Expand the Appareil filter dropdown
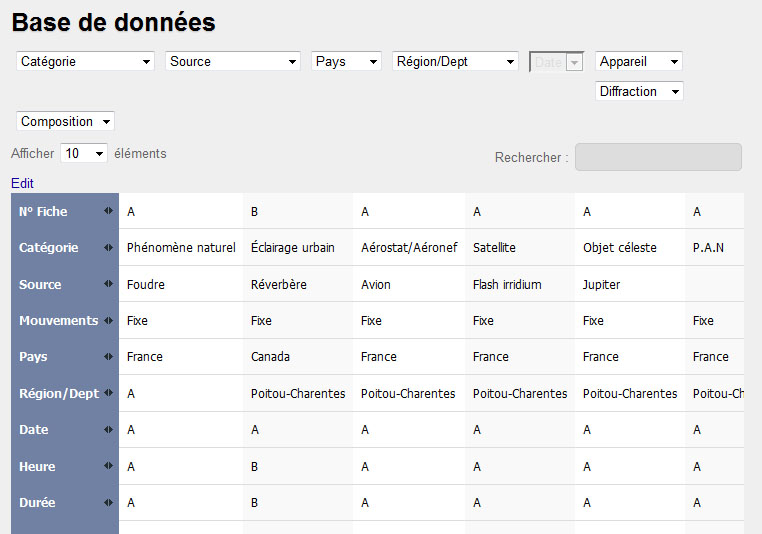762x534 pixels. [639, 61]
